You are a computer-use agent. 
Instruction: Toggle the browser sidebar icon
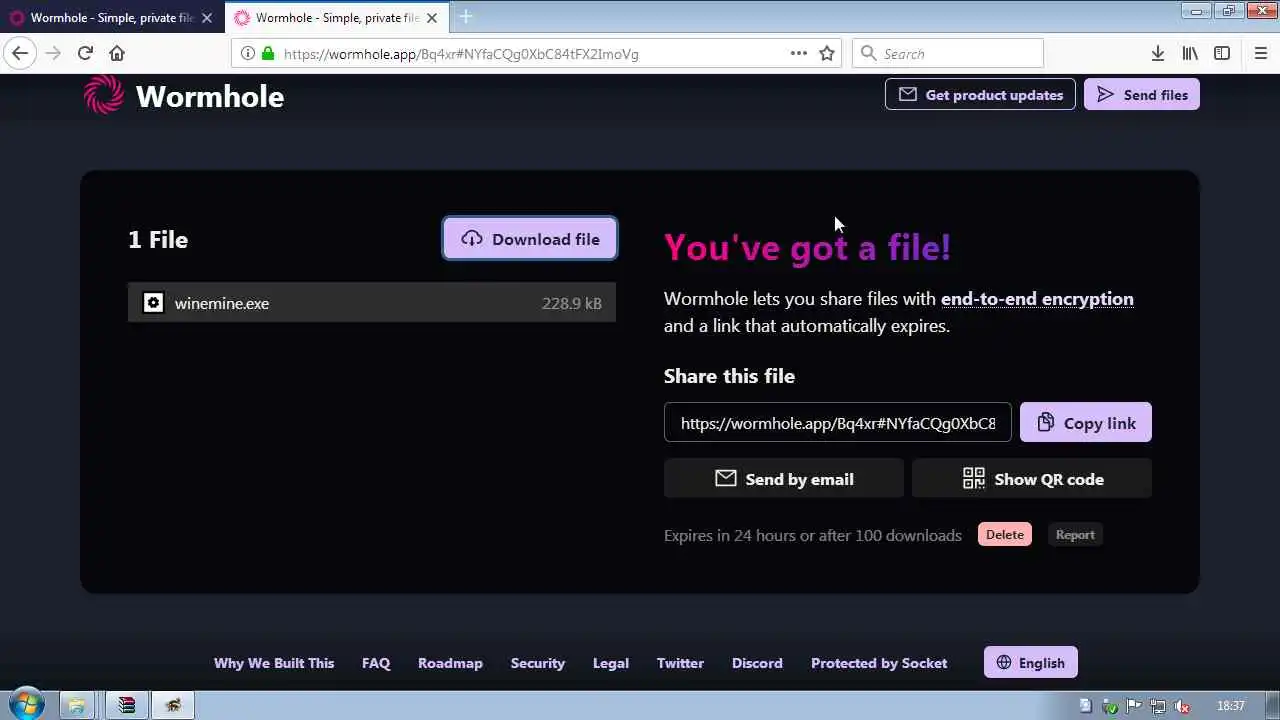pos(1222,54)
